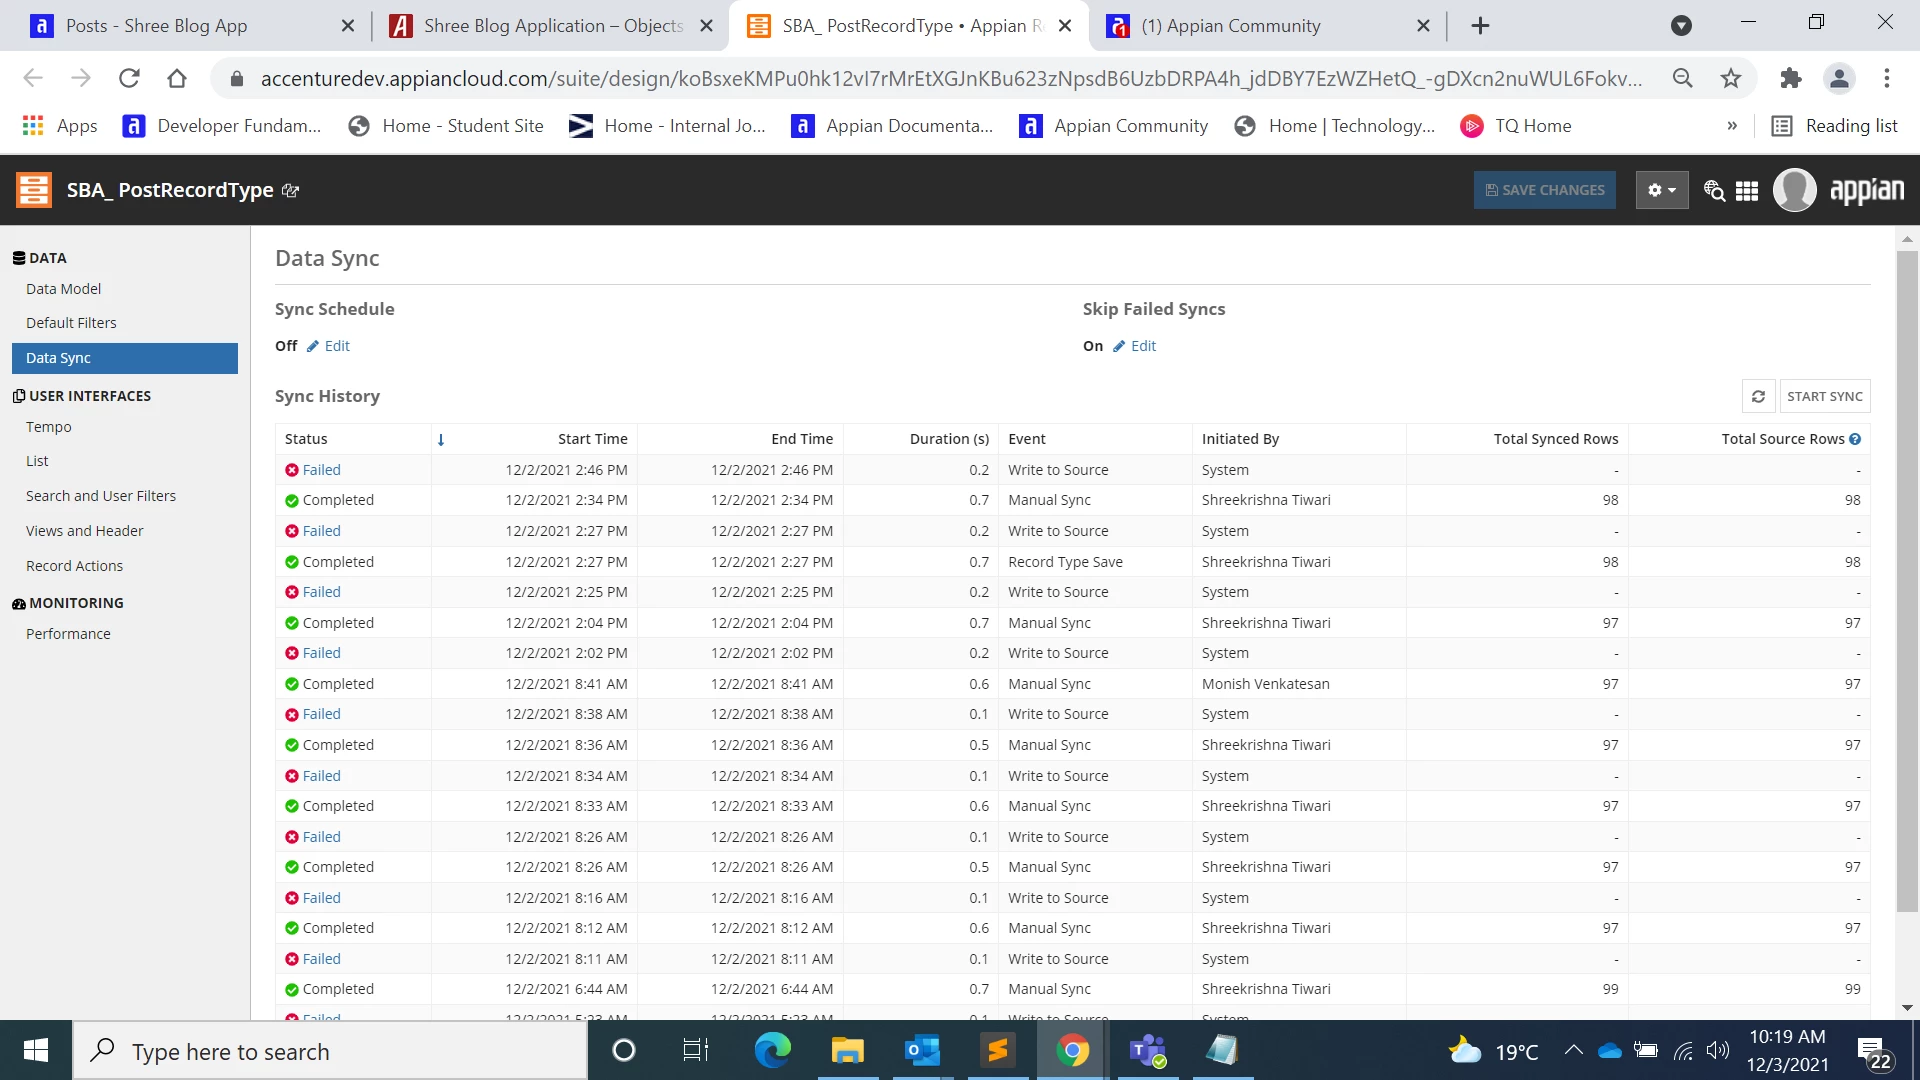This screenshot has width=1920, height=1080.
Task: Open the Data Model section
Action: (x=64, y=289)
